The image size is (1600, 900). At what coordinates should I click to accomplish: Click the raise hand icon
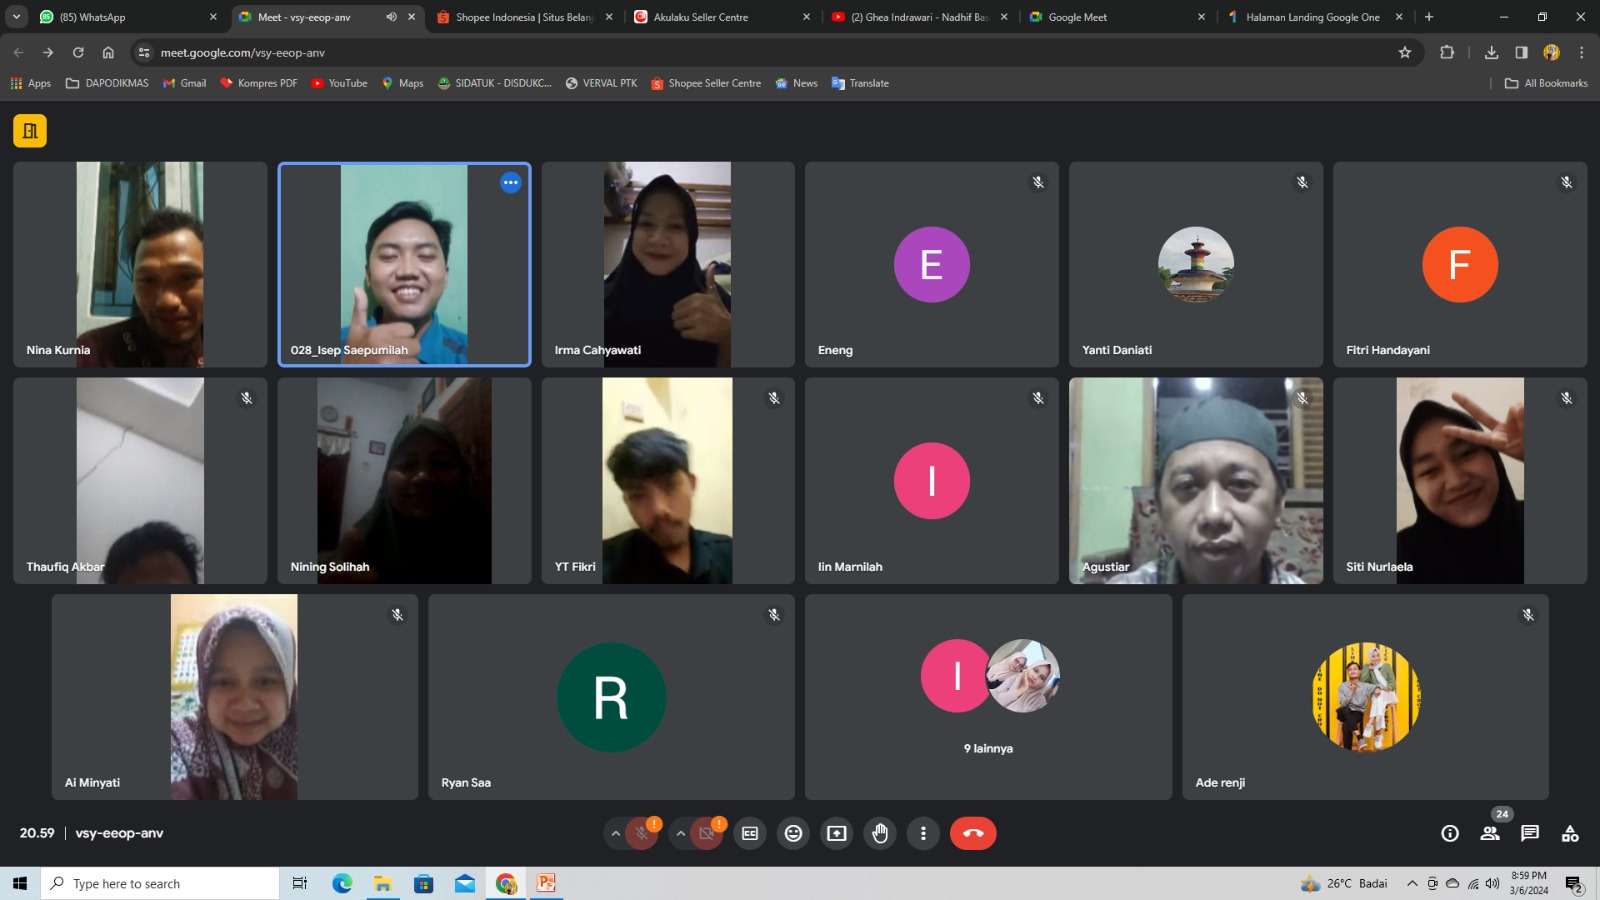point(880,833)
